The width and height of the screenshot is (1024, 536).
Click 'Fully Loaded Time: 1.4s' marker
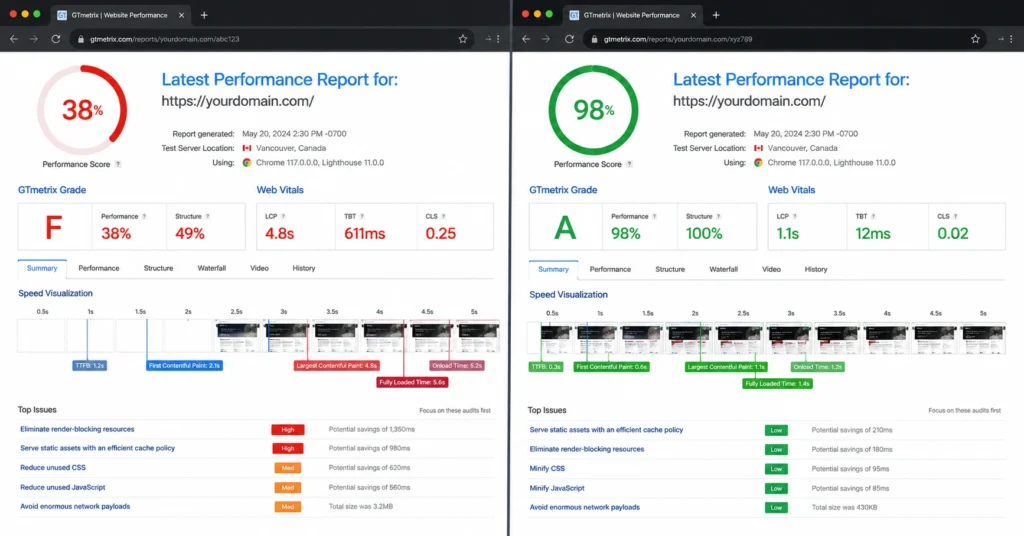click(x=777, y=384)
